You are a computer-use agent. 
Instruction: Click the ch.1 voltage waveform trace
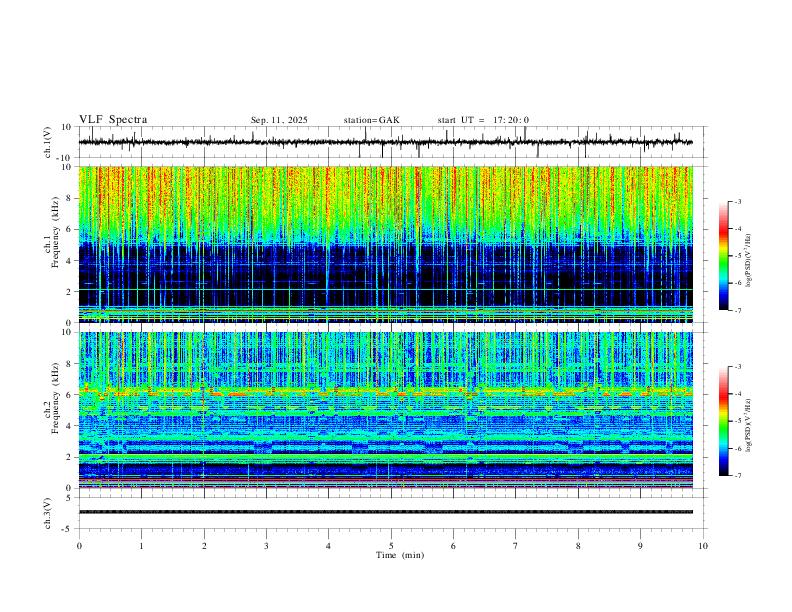385,142
